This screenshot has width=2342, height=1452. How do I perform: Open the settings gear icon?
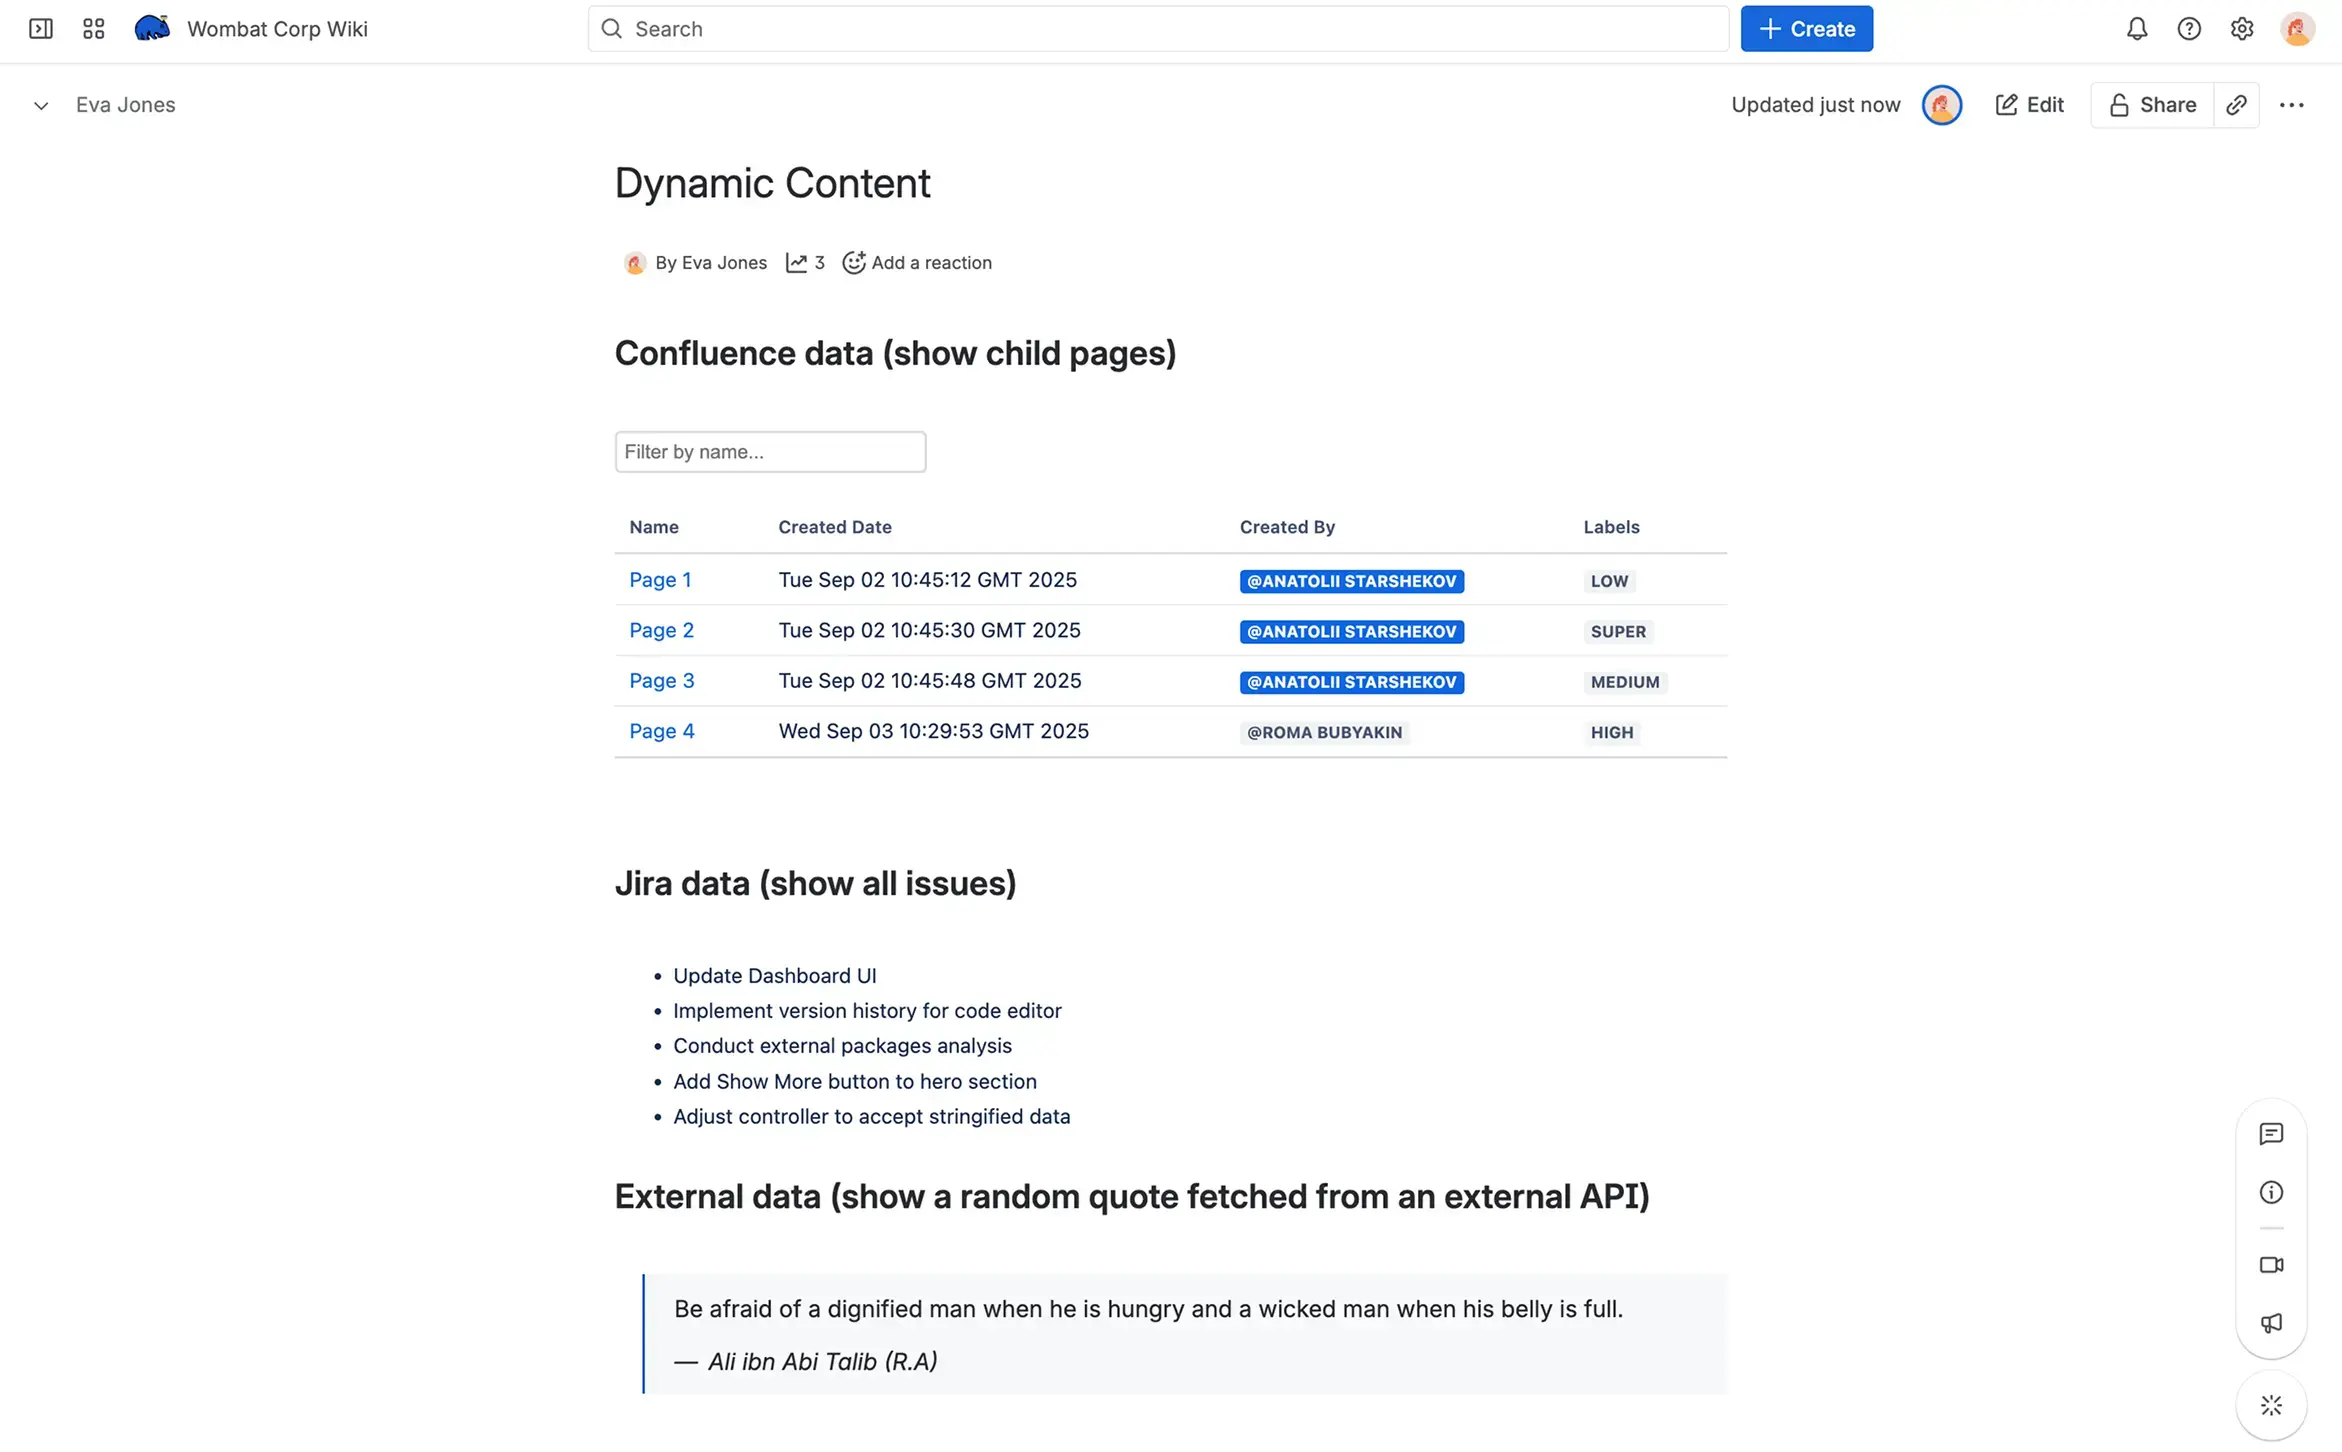2242,29
